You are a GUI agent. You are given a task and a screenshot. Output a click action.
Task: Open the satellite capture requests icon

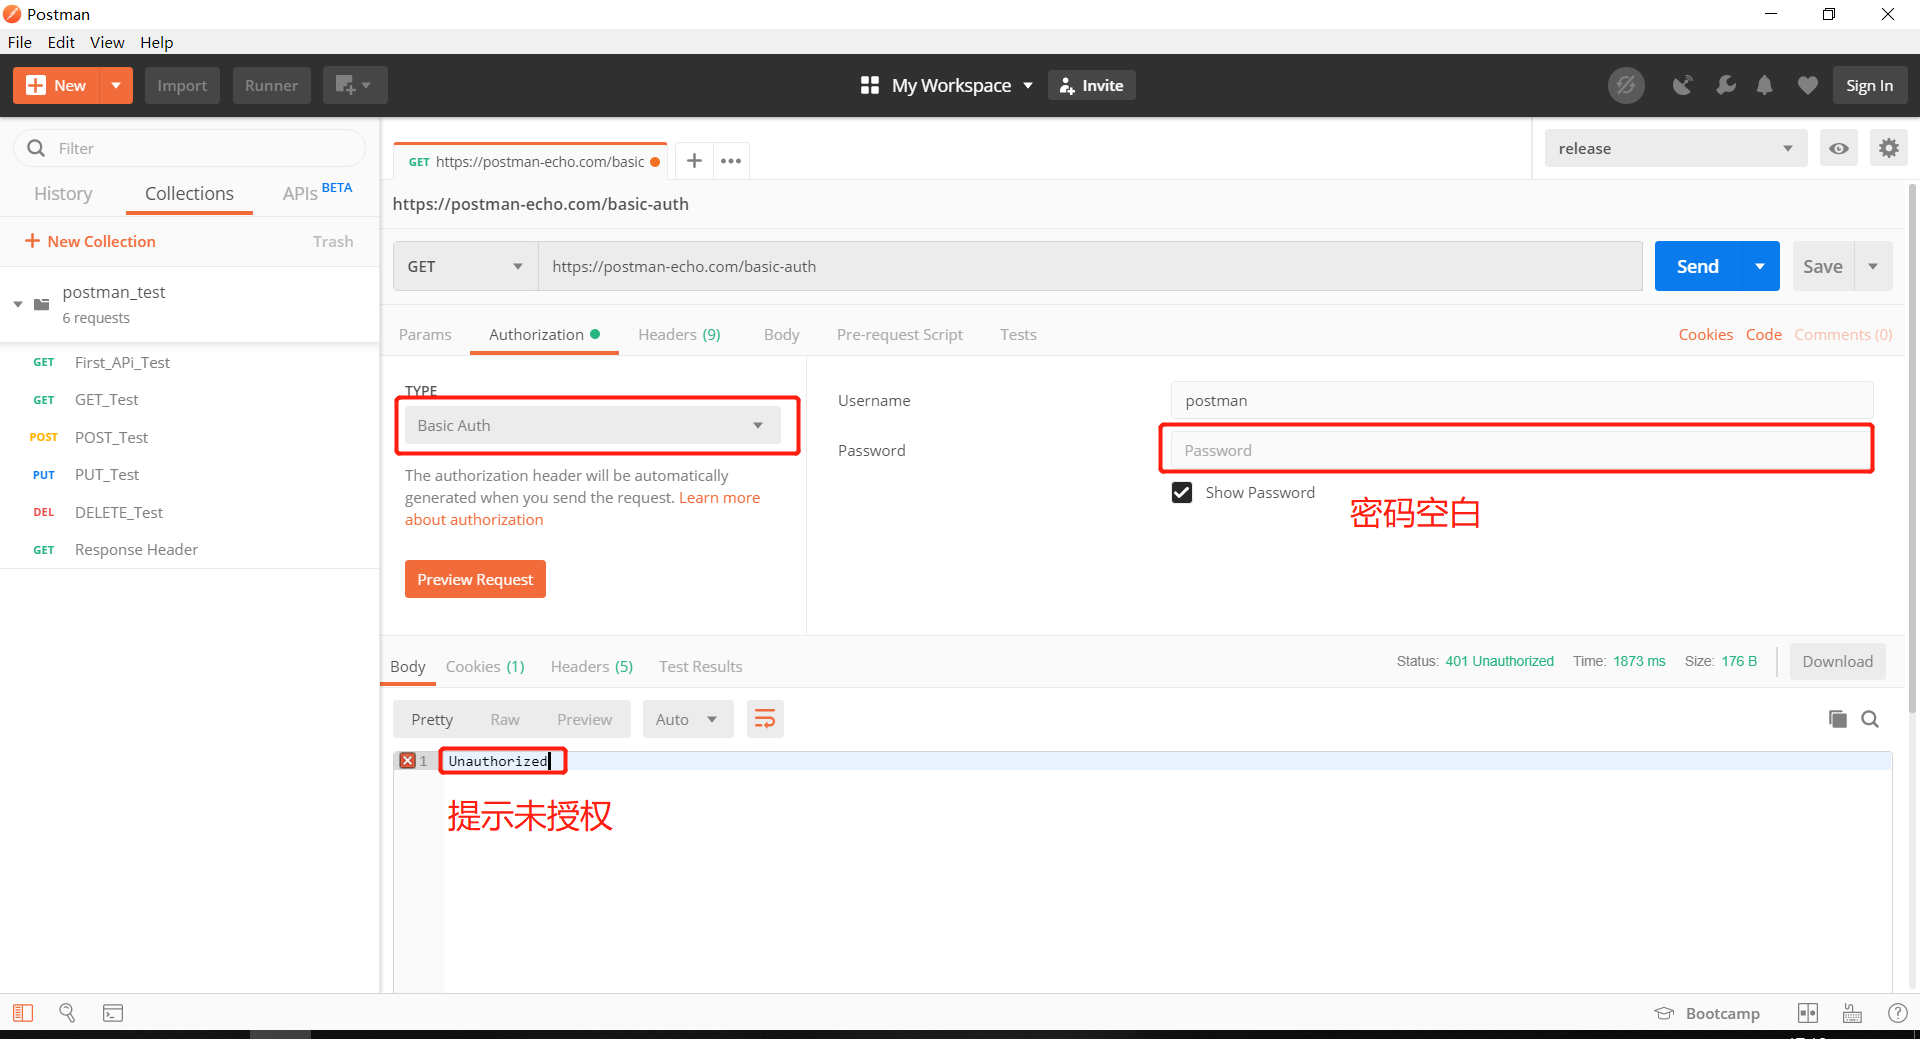pyautogui.click(x=1683, y=86)
